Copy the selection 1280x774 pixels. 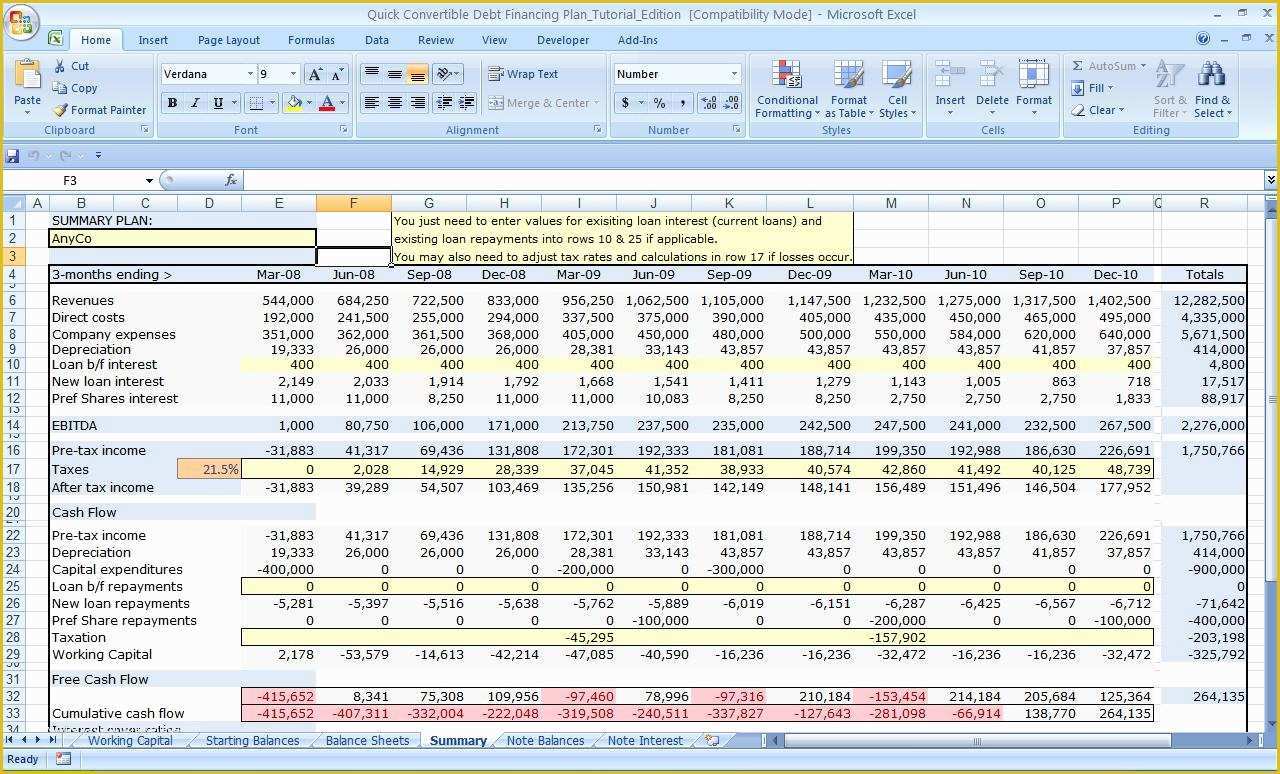[75, 88]
